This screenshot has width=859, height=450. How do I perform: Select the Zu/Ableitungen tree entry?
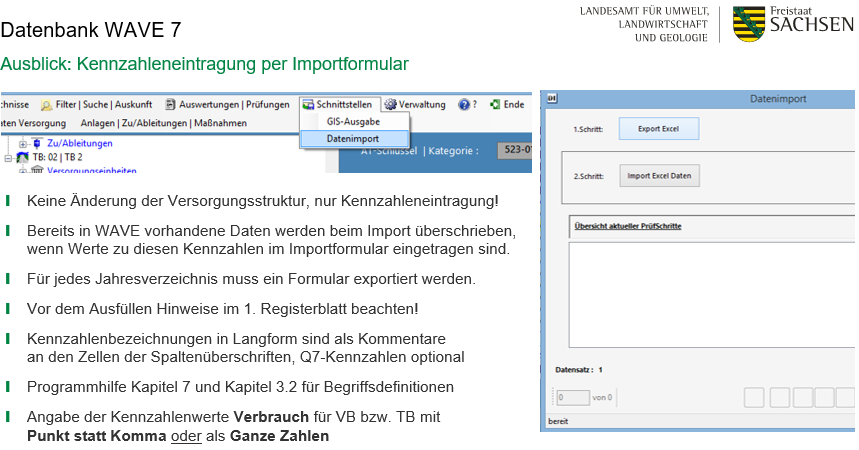pos(79,143)
